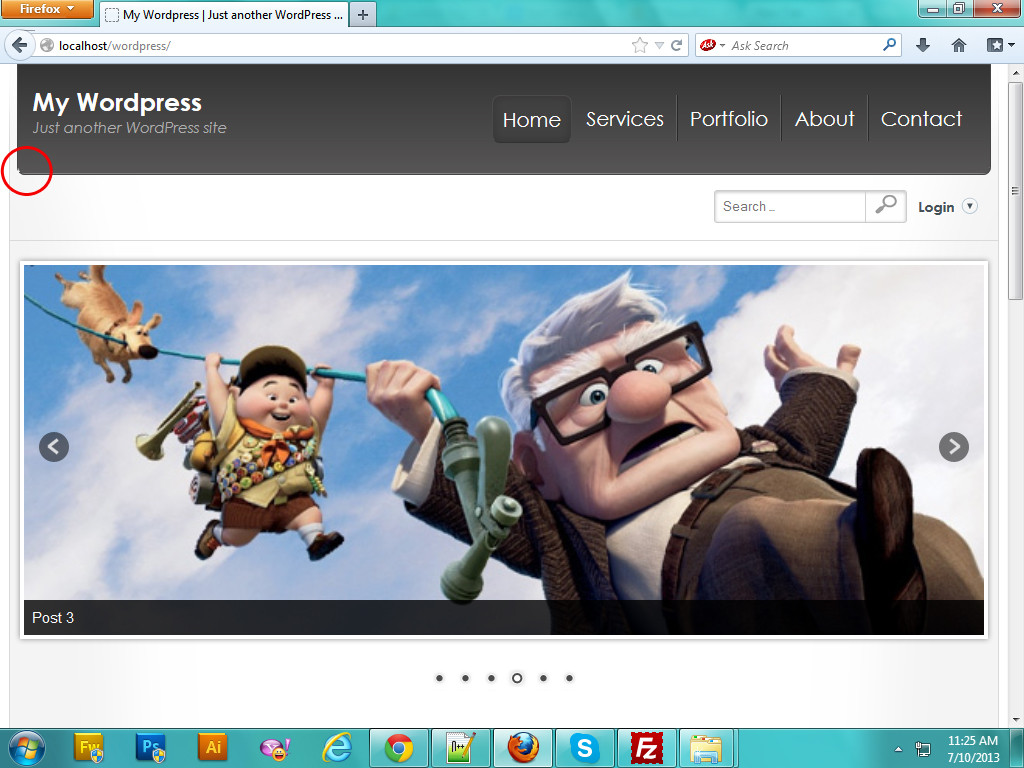Screen dimensions: 1024x768
Task: Open the network status tray icon
Action: [923, 749]
